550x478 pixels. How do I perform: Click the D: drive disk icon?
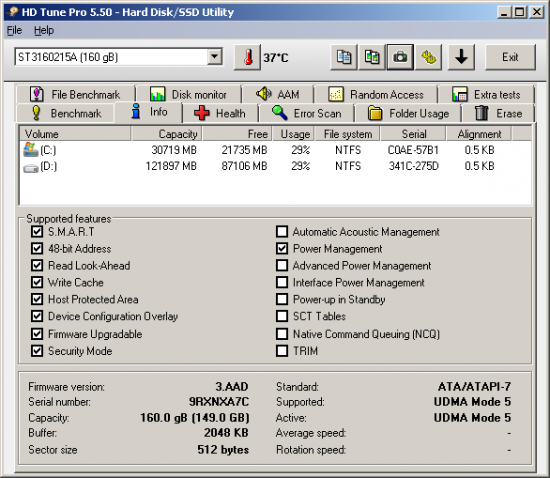click(x=31, y=168)
